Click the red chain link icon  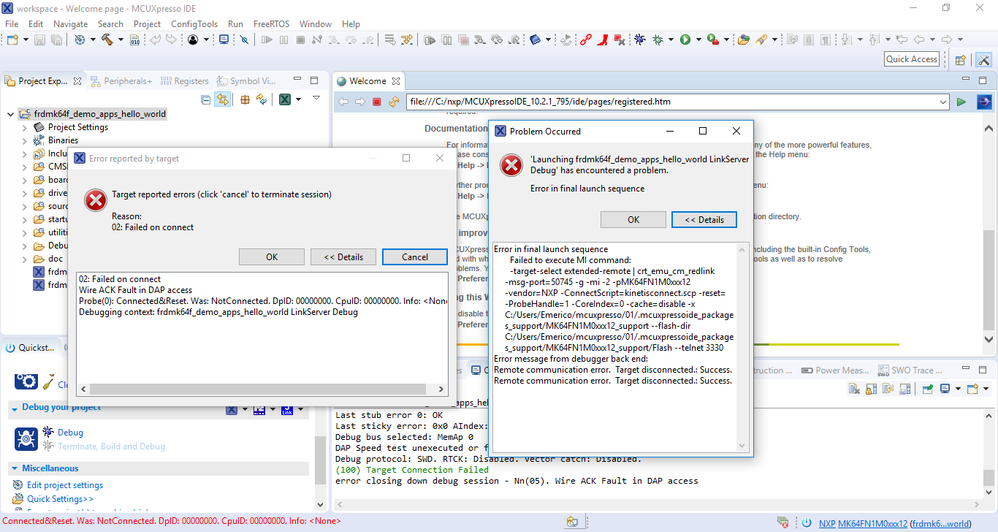click(586, 39)
